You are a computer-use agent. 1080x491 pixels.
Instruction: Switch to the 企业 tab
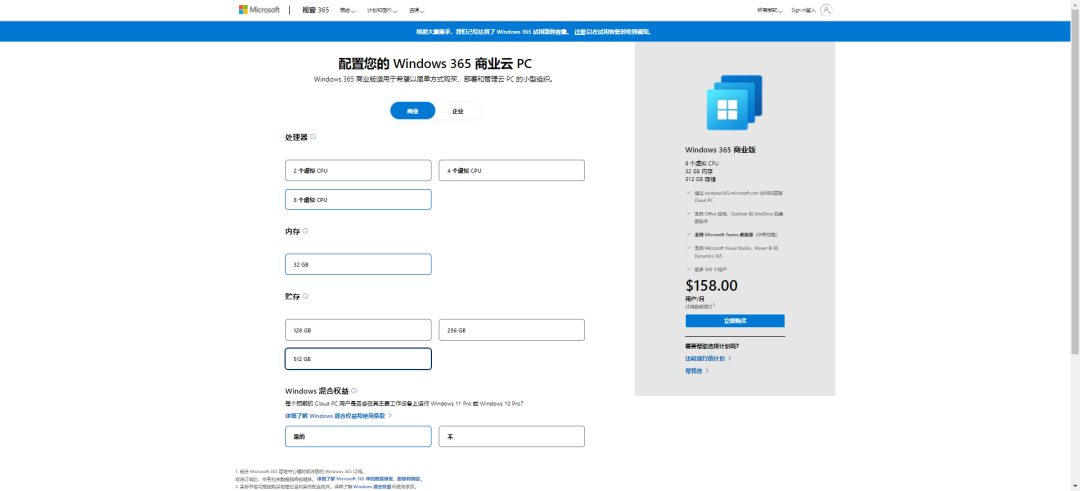458,111
